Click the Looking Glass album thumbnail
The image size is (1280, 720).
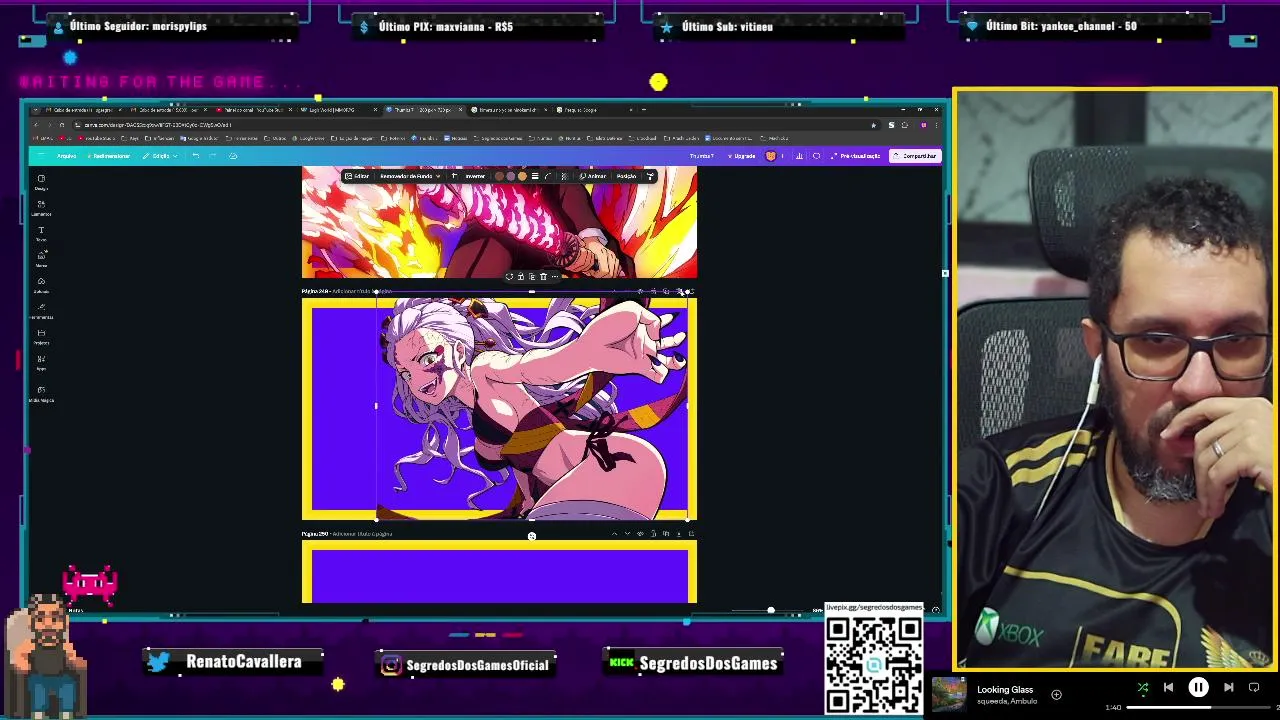click(949, 694)
